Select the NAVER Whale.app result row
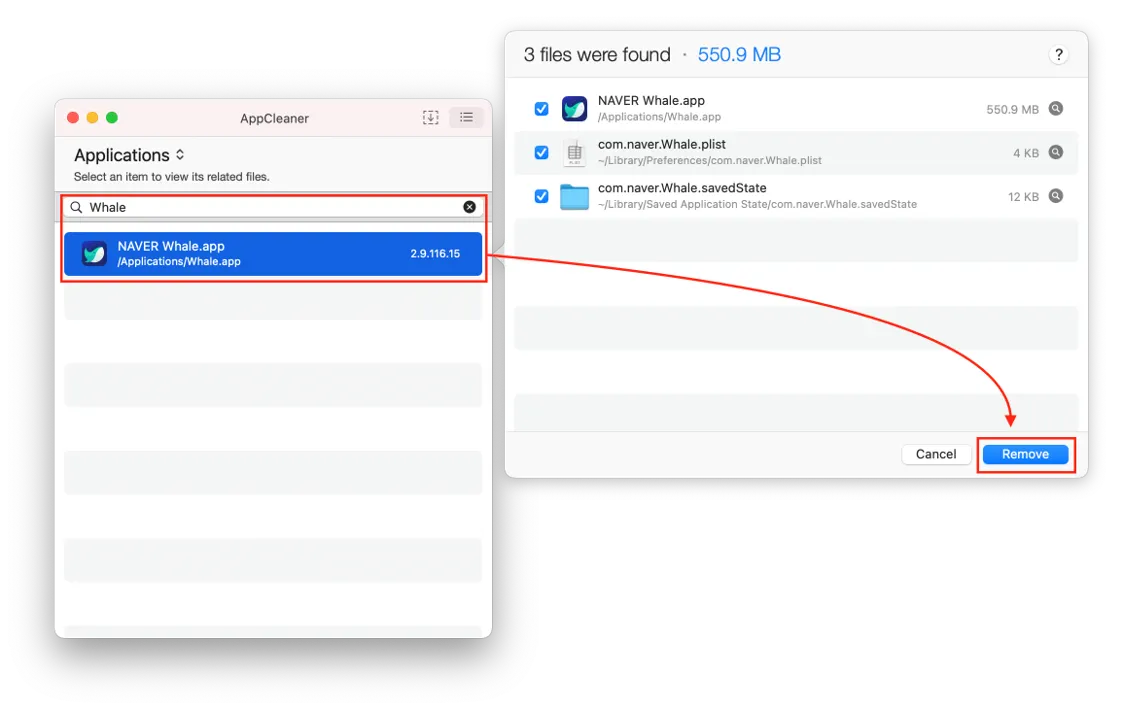The image size is (1123, 710). (273, 254)
